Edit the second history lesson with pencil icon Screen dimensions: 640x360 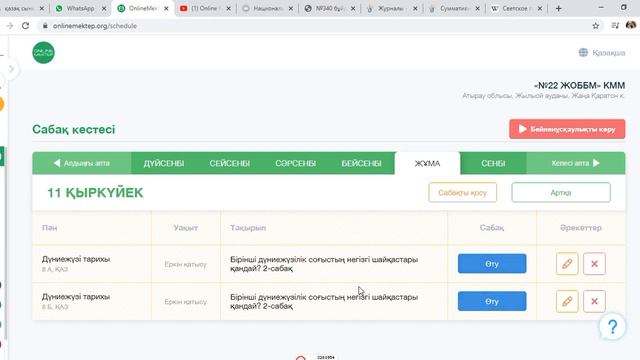[567, 301]
